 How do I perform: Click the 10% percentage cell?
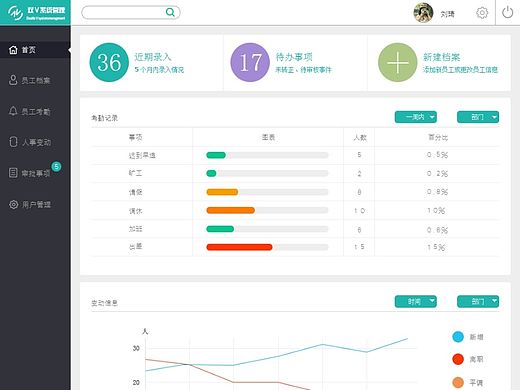pos(436,211)
